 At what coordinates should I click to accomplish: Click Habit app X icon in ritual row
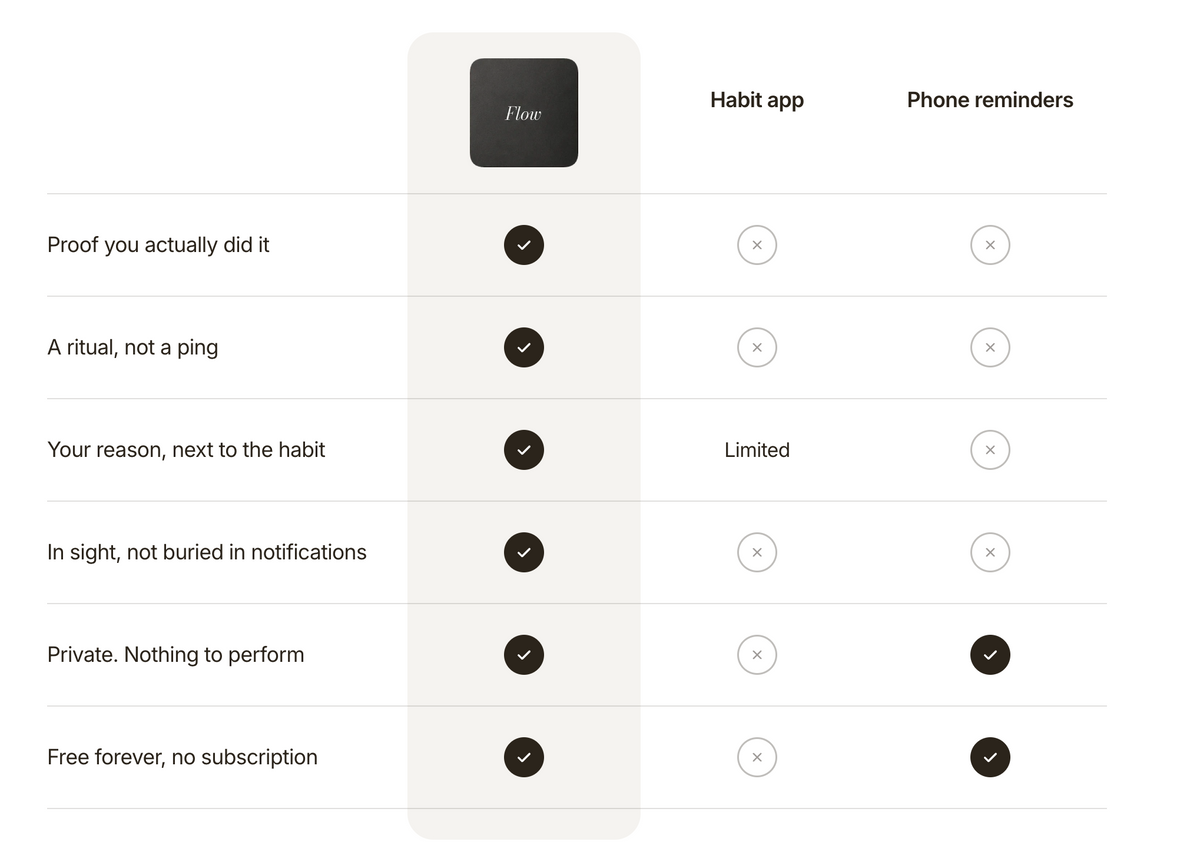coord(757,347)
